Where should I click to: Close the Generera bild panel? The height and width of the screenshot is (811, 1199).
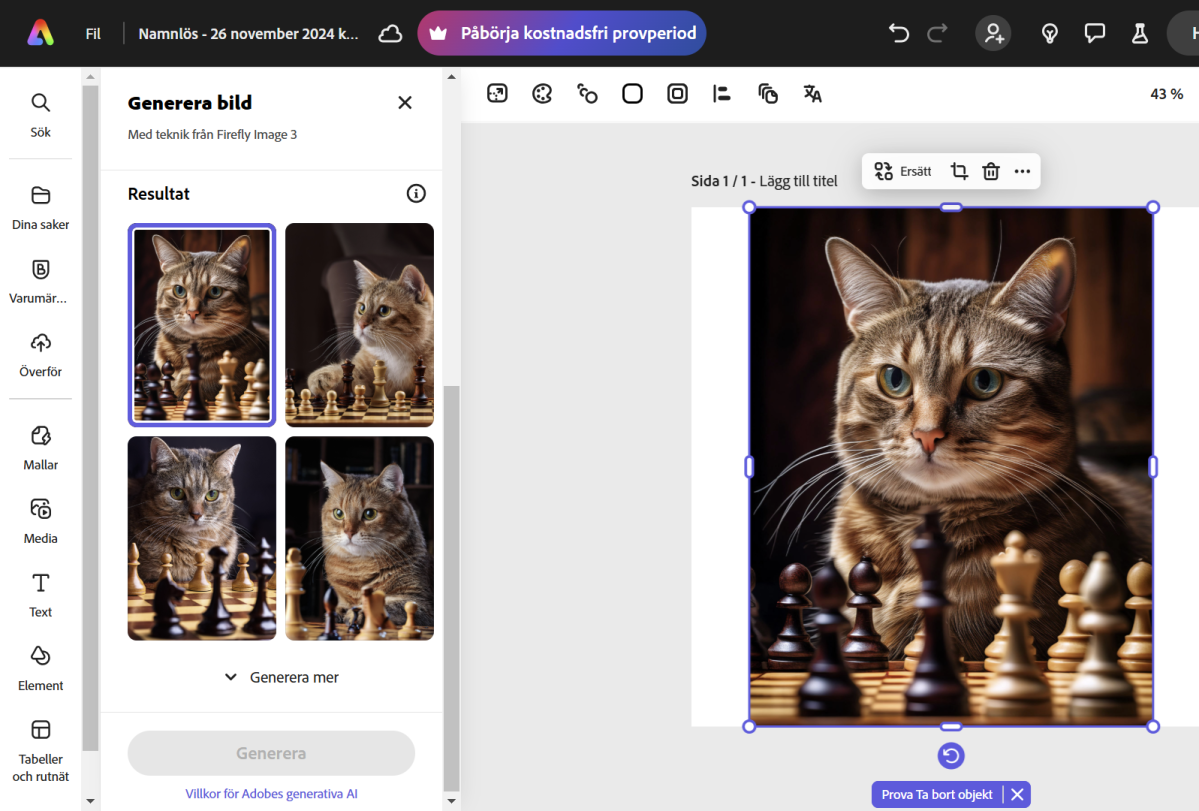pos(405,102)
